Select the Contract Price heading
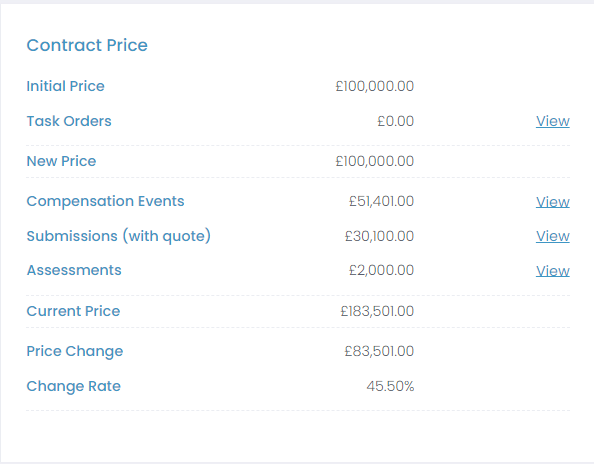Image resolution: width=594 pixels, height=464 pixels. pyautogui.click(x=87, y=45)
